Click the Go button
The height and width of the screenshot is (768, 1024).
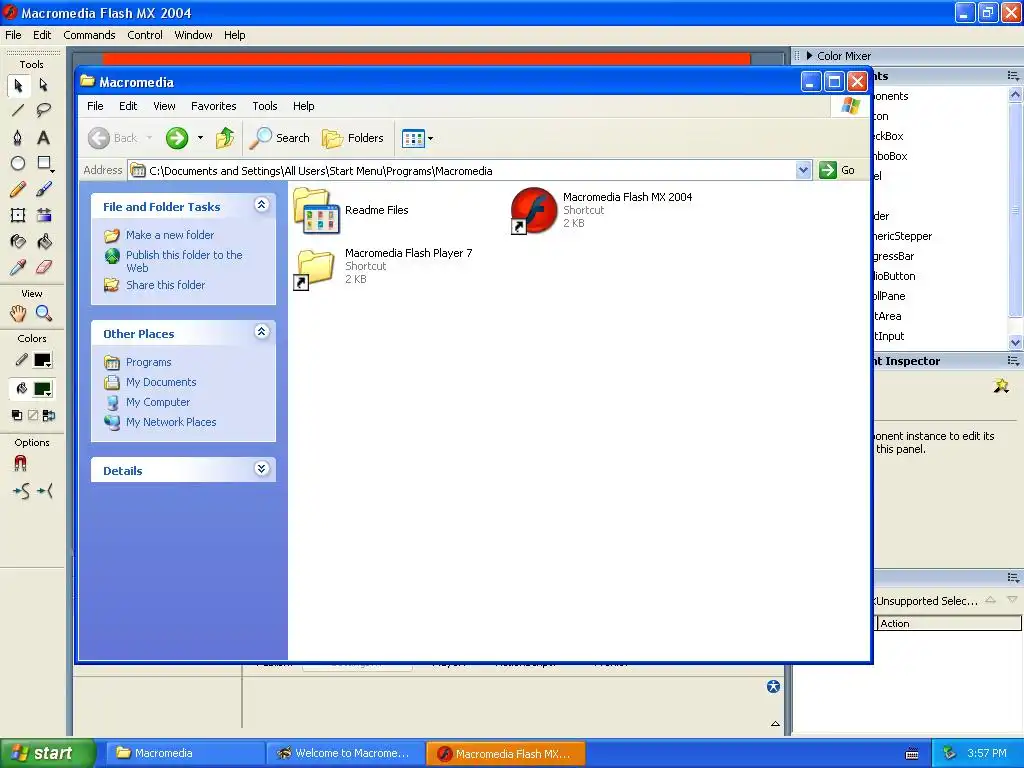pos(837,170)
